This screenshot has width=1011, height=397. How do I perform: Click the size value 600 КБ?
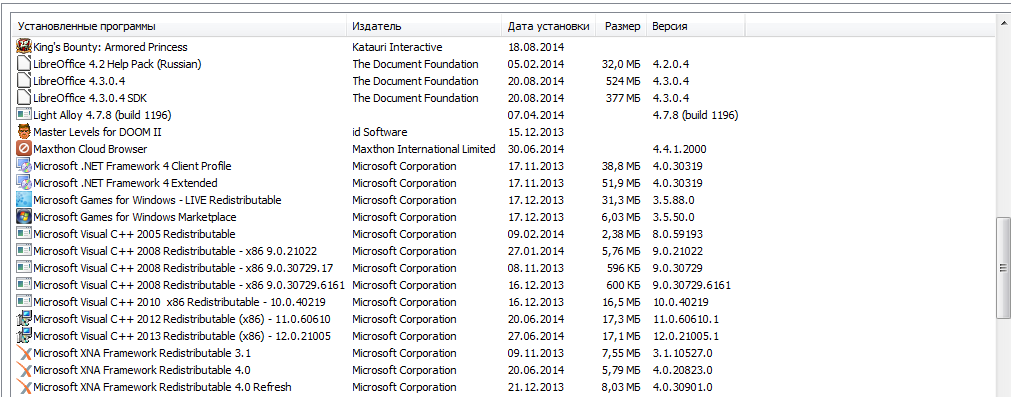(x=624, y=285)
